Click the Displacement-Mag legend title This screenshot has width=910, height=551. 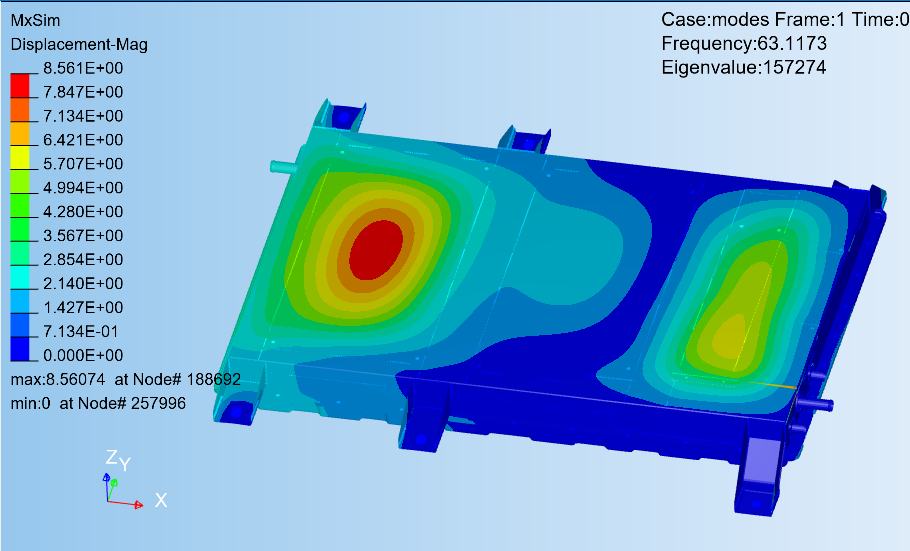[x=79, y=45]
